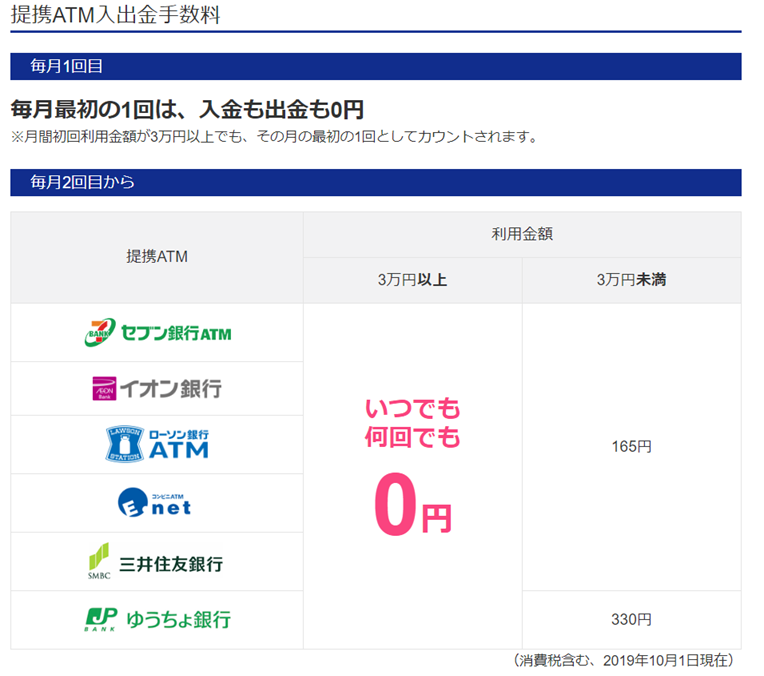Image resolution: width=764 pixels, height=676 pixels.
Task: Click the 165円 fee cell
Action: (631, 447)
